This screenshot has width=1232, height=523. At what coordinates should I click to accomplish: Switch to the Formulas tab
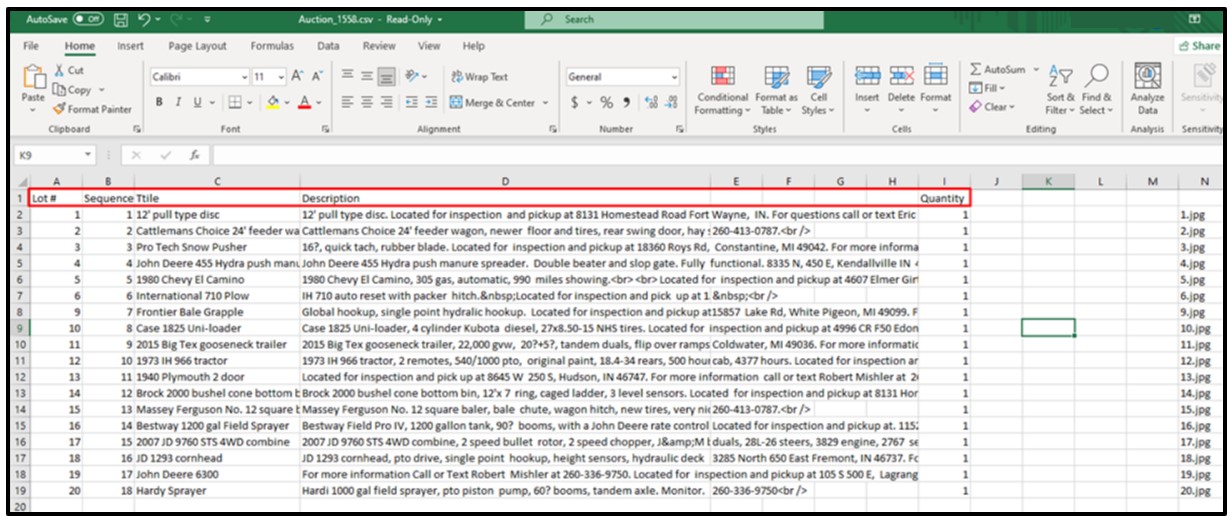tap(272, 46)
